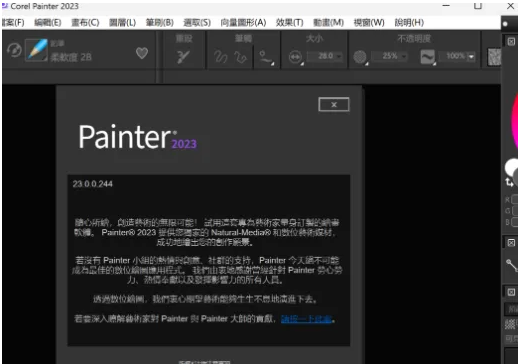Click the reset tool icon under 重設
This screenshot has width=519, height=364.
click(x=183, y=57)
